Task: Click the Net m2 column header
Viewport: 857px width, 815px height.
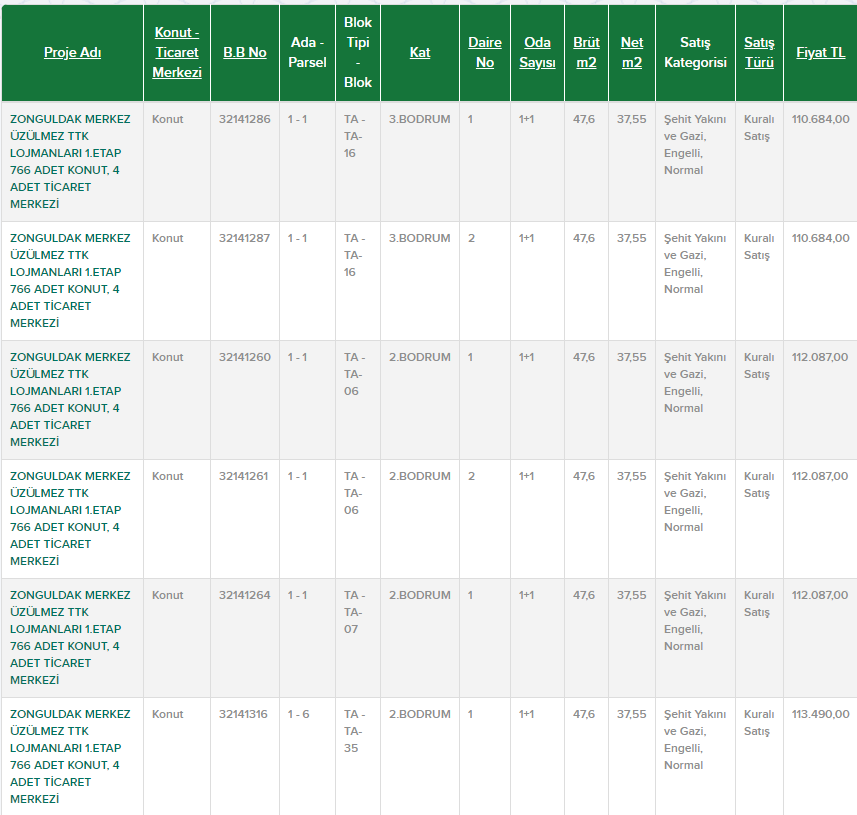Action: pyautogui.click(x=632, y=53)
